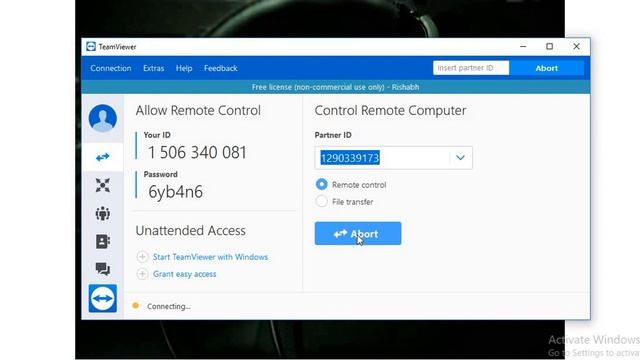Click Your ID number 1 506 340 081
640x360 pixels.
pyautogui.click(x=197, y=153)
